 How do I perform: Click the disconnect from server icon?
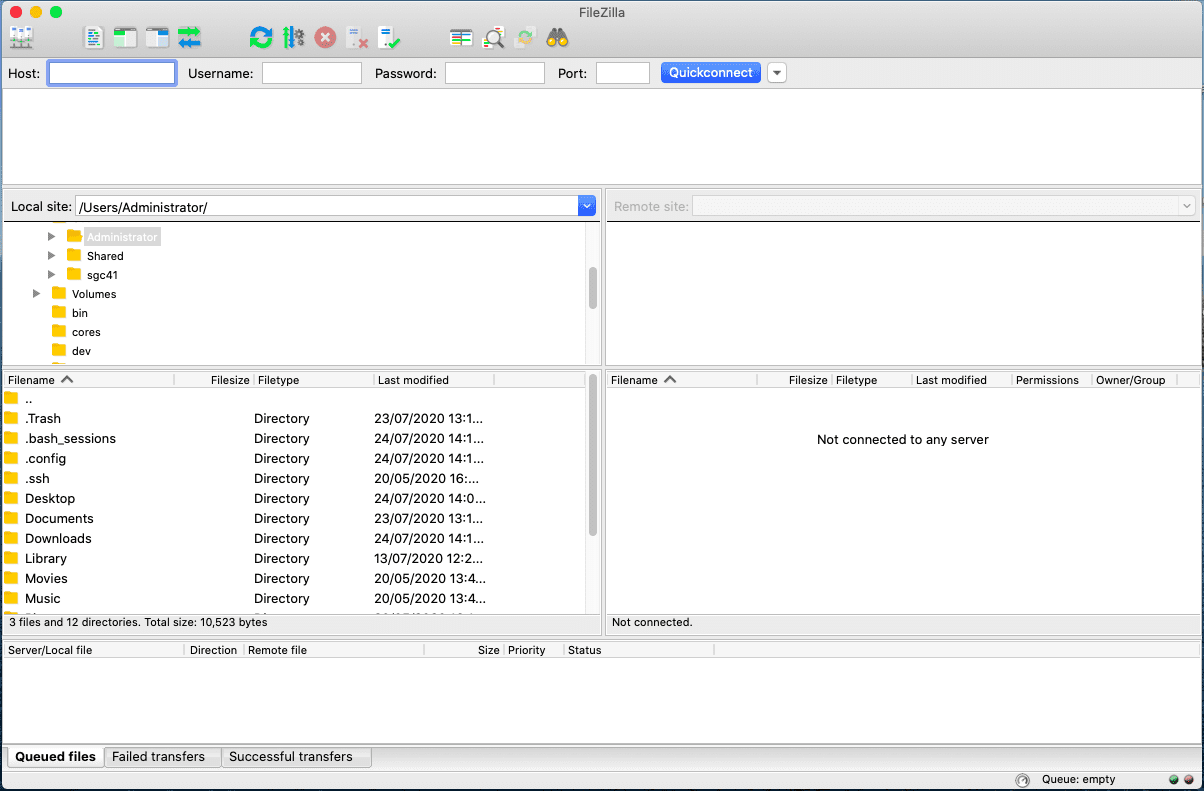point(357,38)
